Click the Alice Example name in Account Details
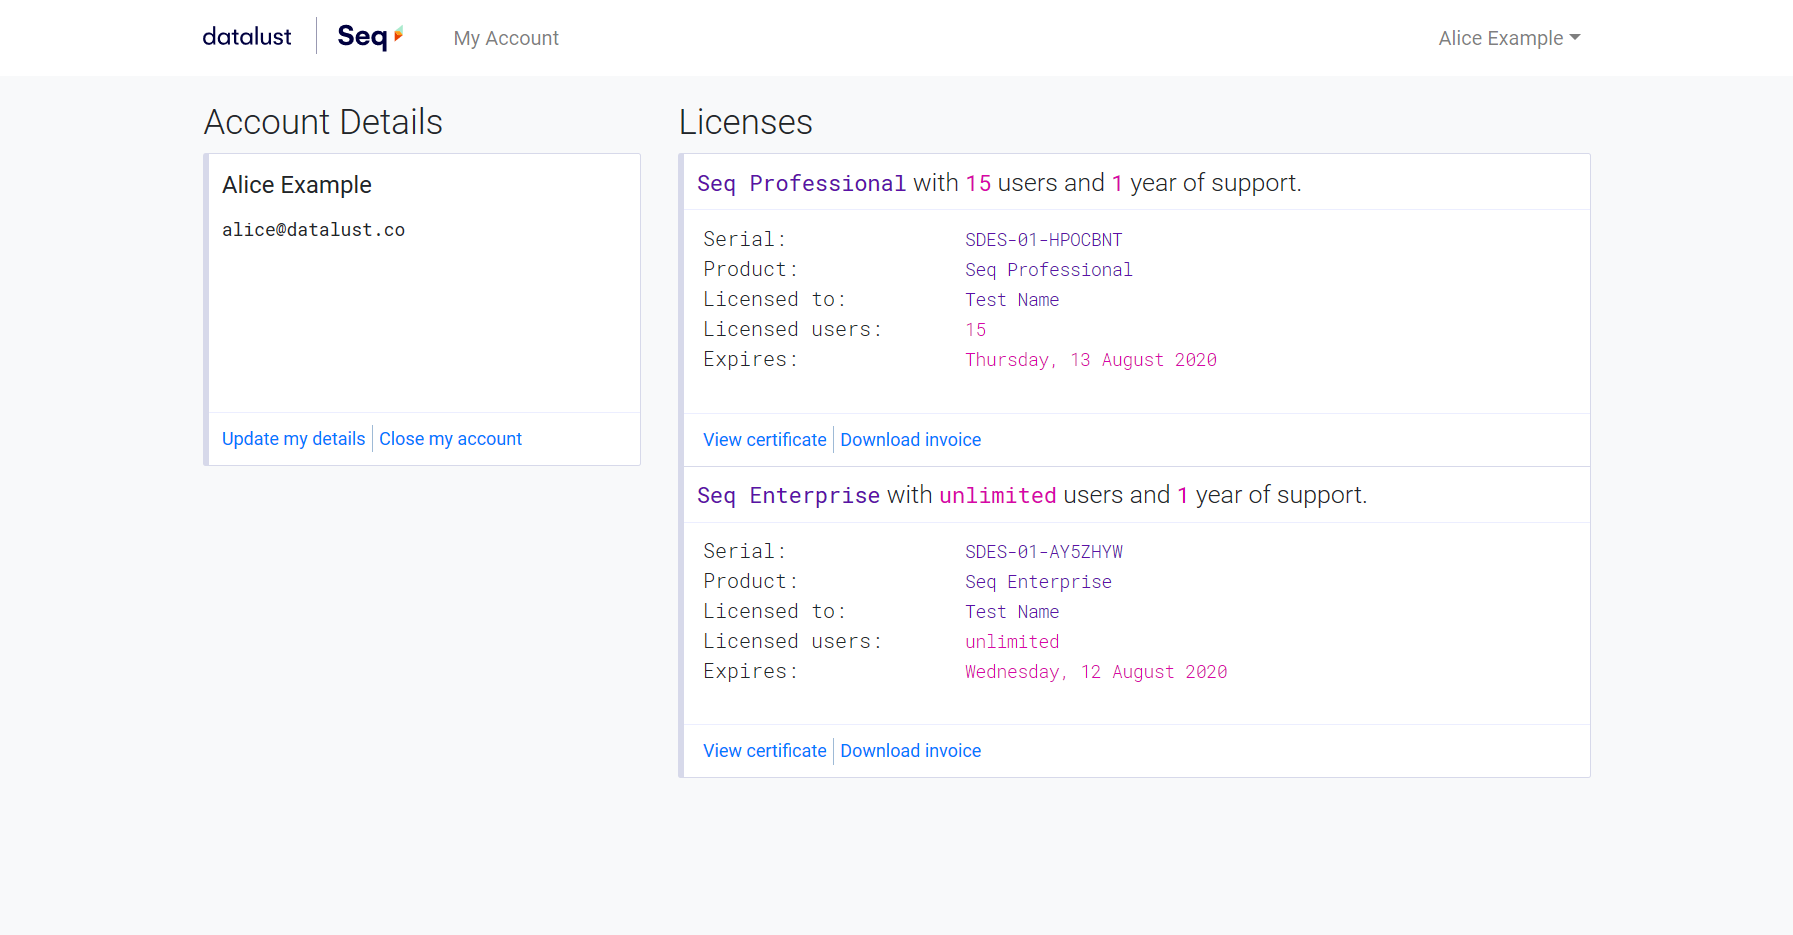This screenshot has width=1793, height=935. pos(297,185)
